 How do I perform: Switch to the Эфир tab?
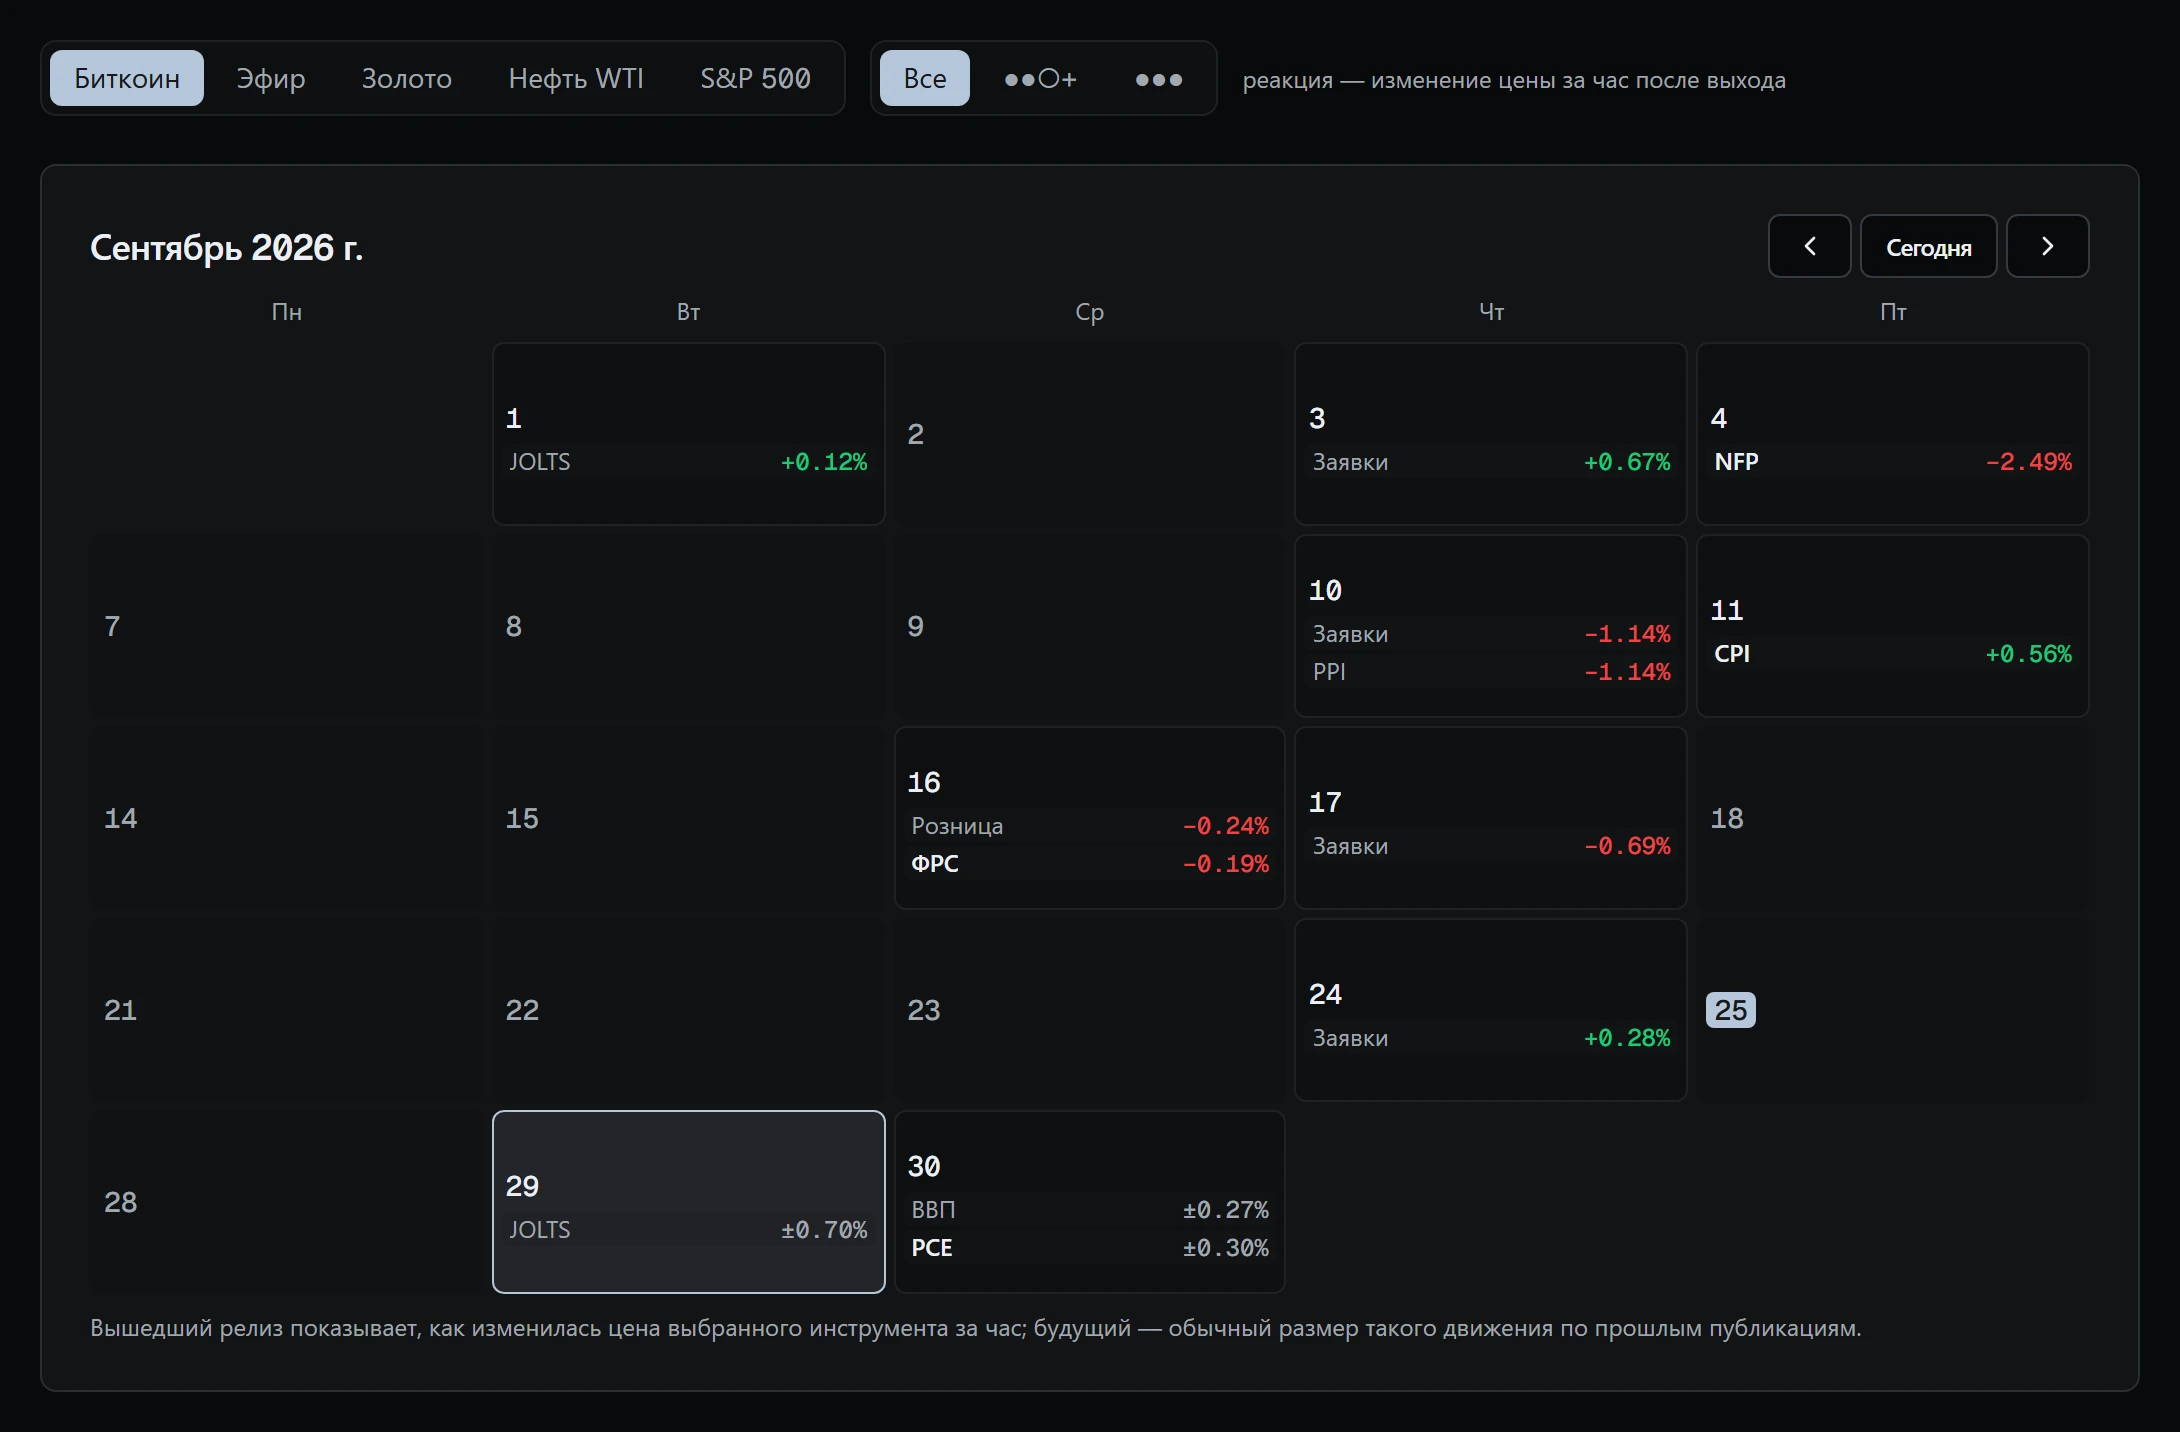271,78
